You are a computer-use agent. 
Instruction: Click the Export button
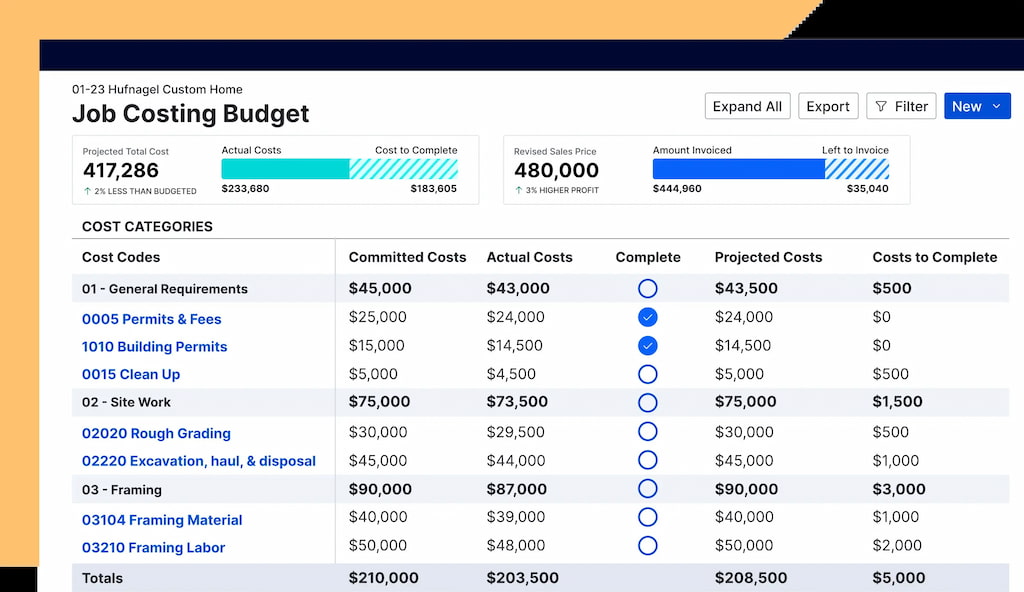click(827, 106)
